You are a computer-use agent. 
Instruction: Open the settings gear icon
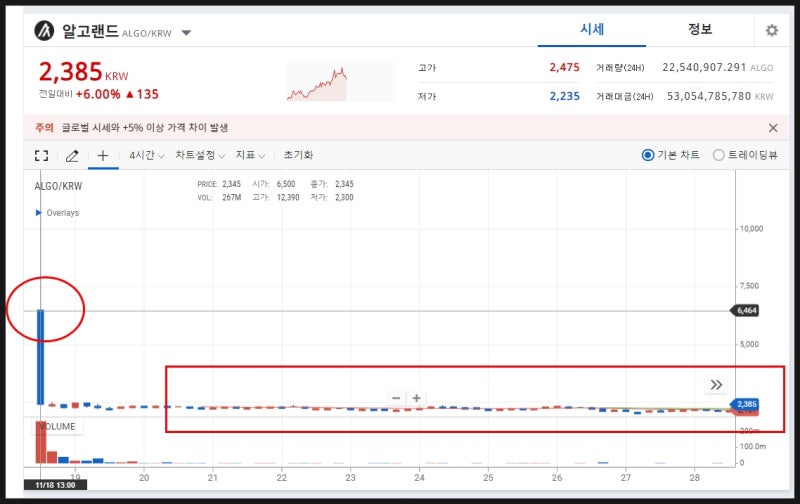click(x=771, y=31)
